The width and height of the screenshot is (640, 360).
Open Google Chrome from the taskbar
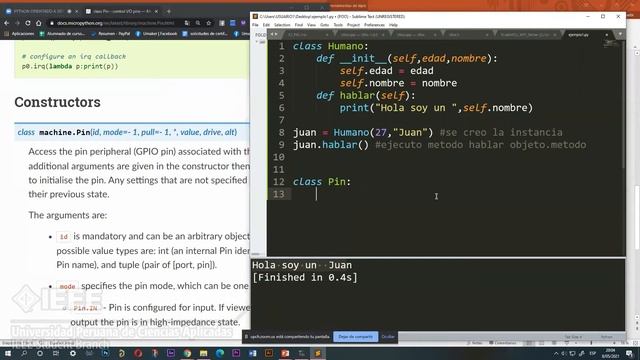tap(187, 353)
